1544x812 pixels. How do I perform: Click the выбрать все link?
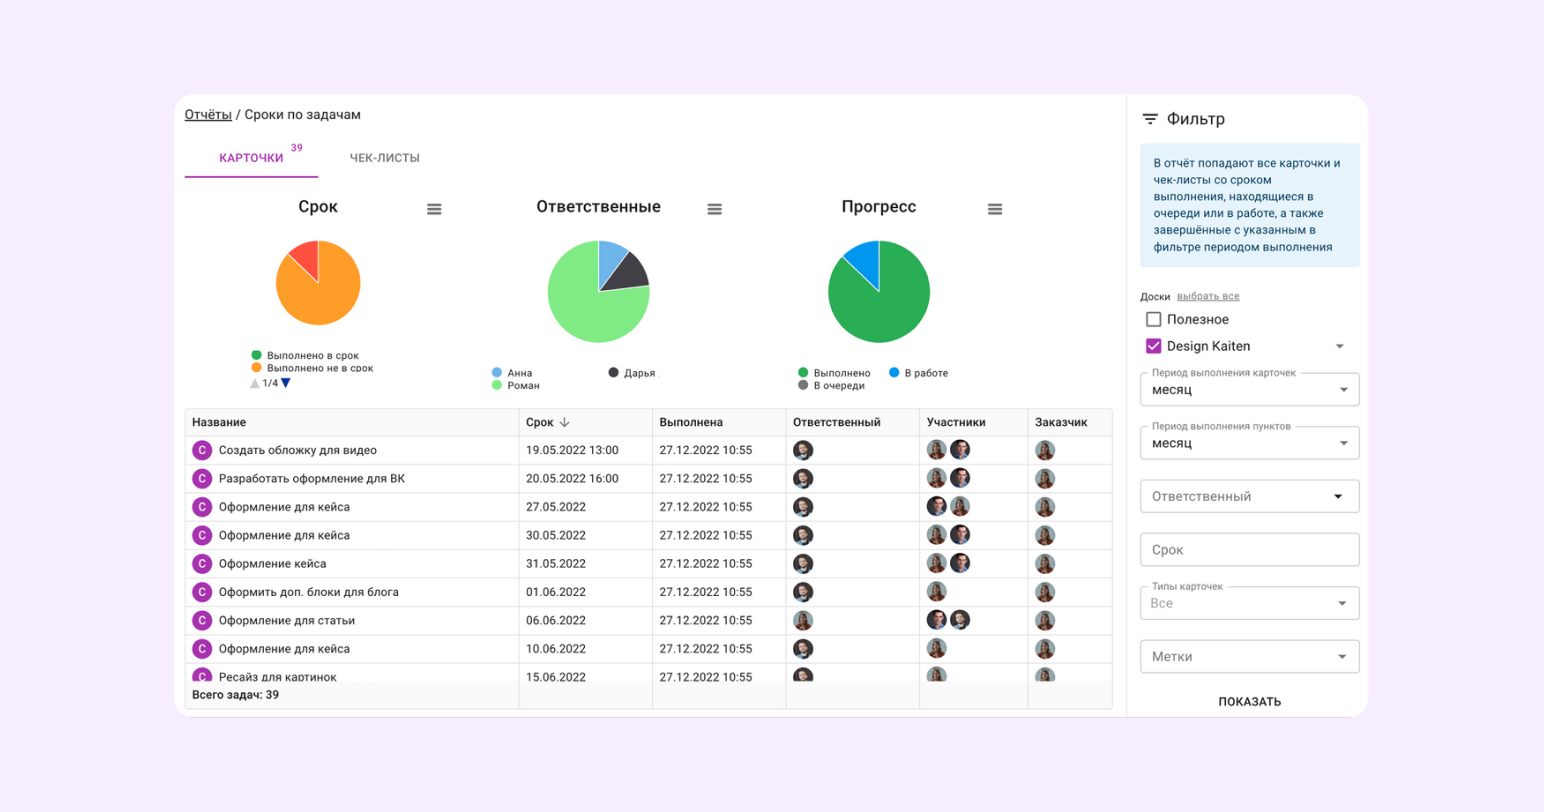[1208, 296]
